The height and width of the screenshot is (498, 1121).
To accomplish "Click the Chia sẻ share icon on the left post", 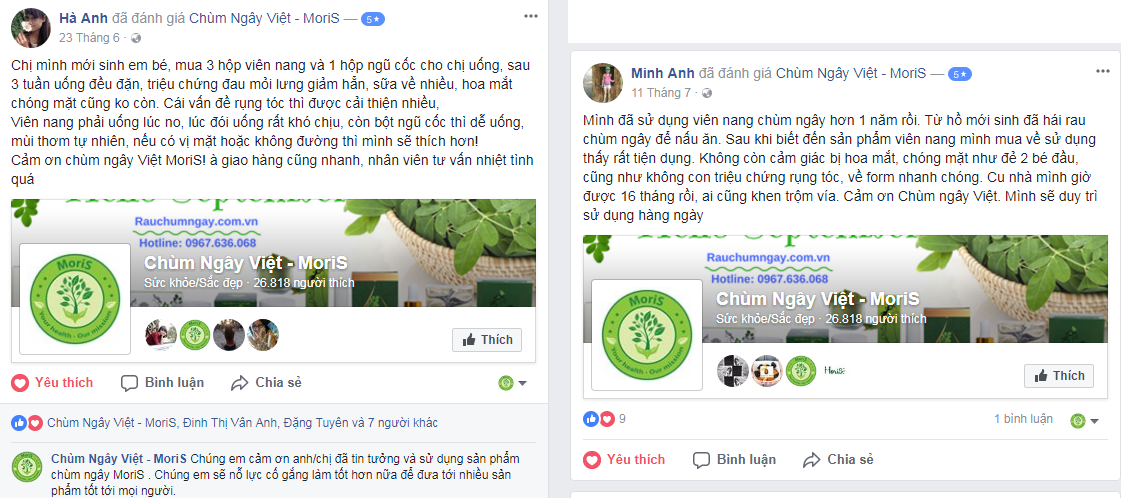I will tap(239, 383).
